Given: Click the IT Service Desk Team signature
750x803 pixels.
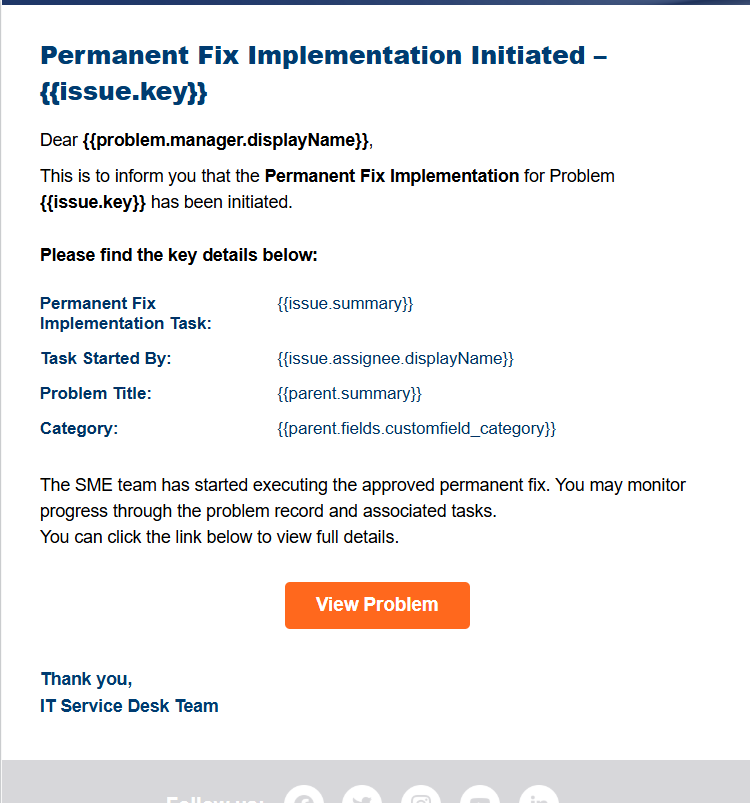Looking at the screenshot, I should coord(129,706).
